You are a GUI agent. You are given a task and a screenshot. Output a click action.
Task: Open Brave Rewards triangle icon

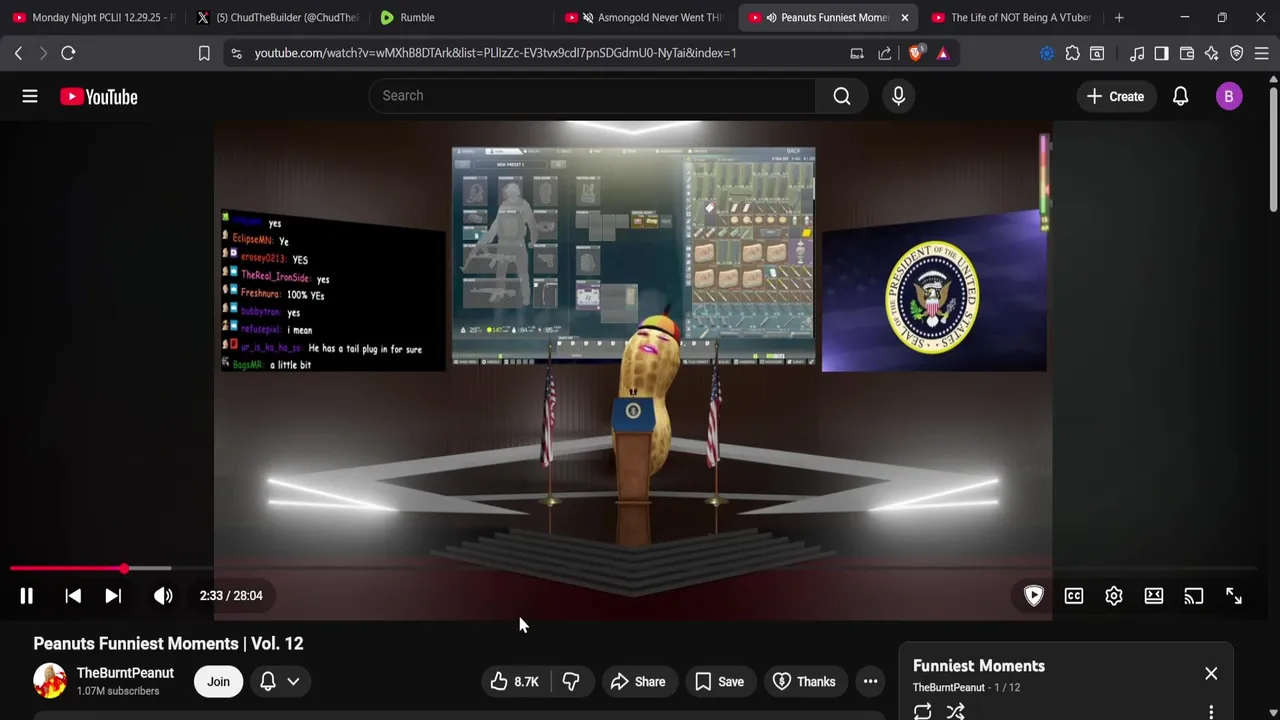pyautogui.click(x=943, y=53)
